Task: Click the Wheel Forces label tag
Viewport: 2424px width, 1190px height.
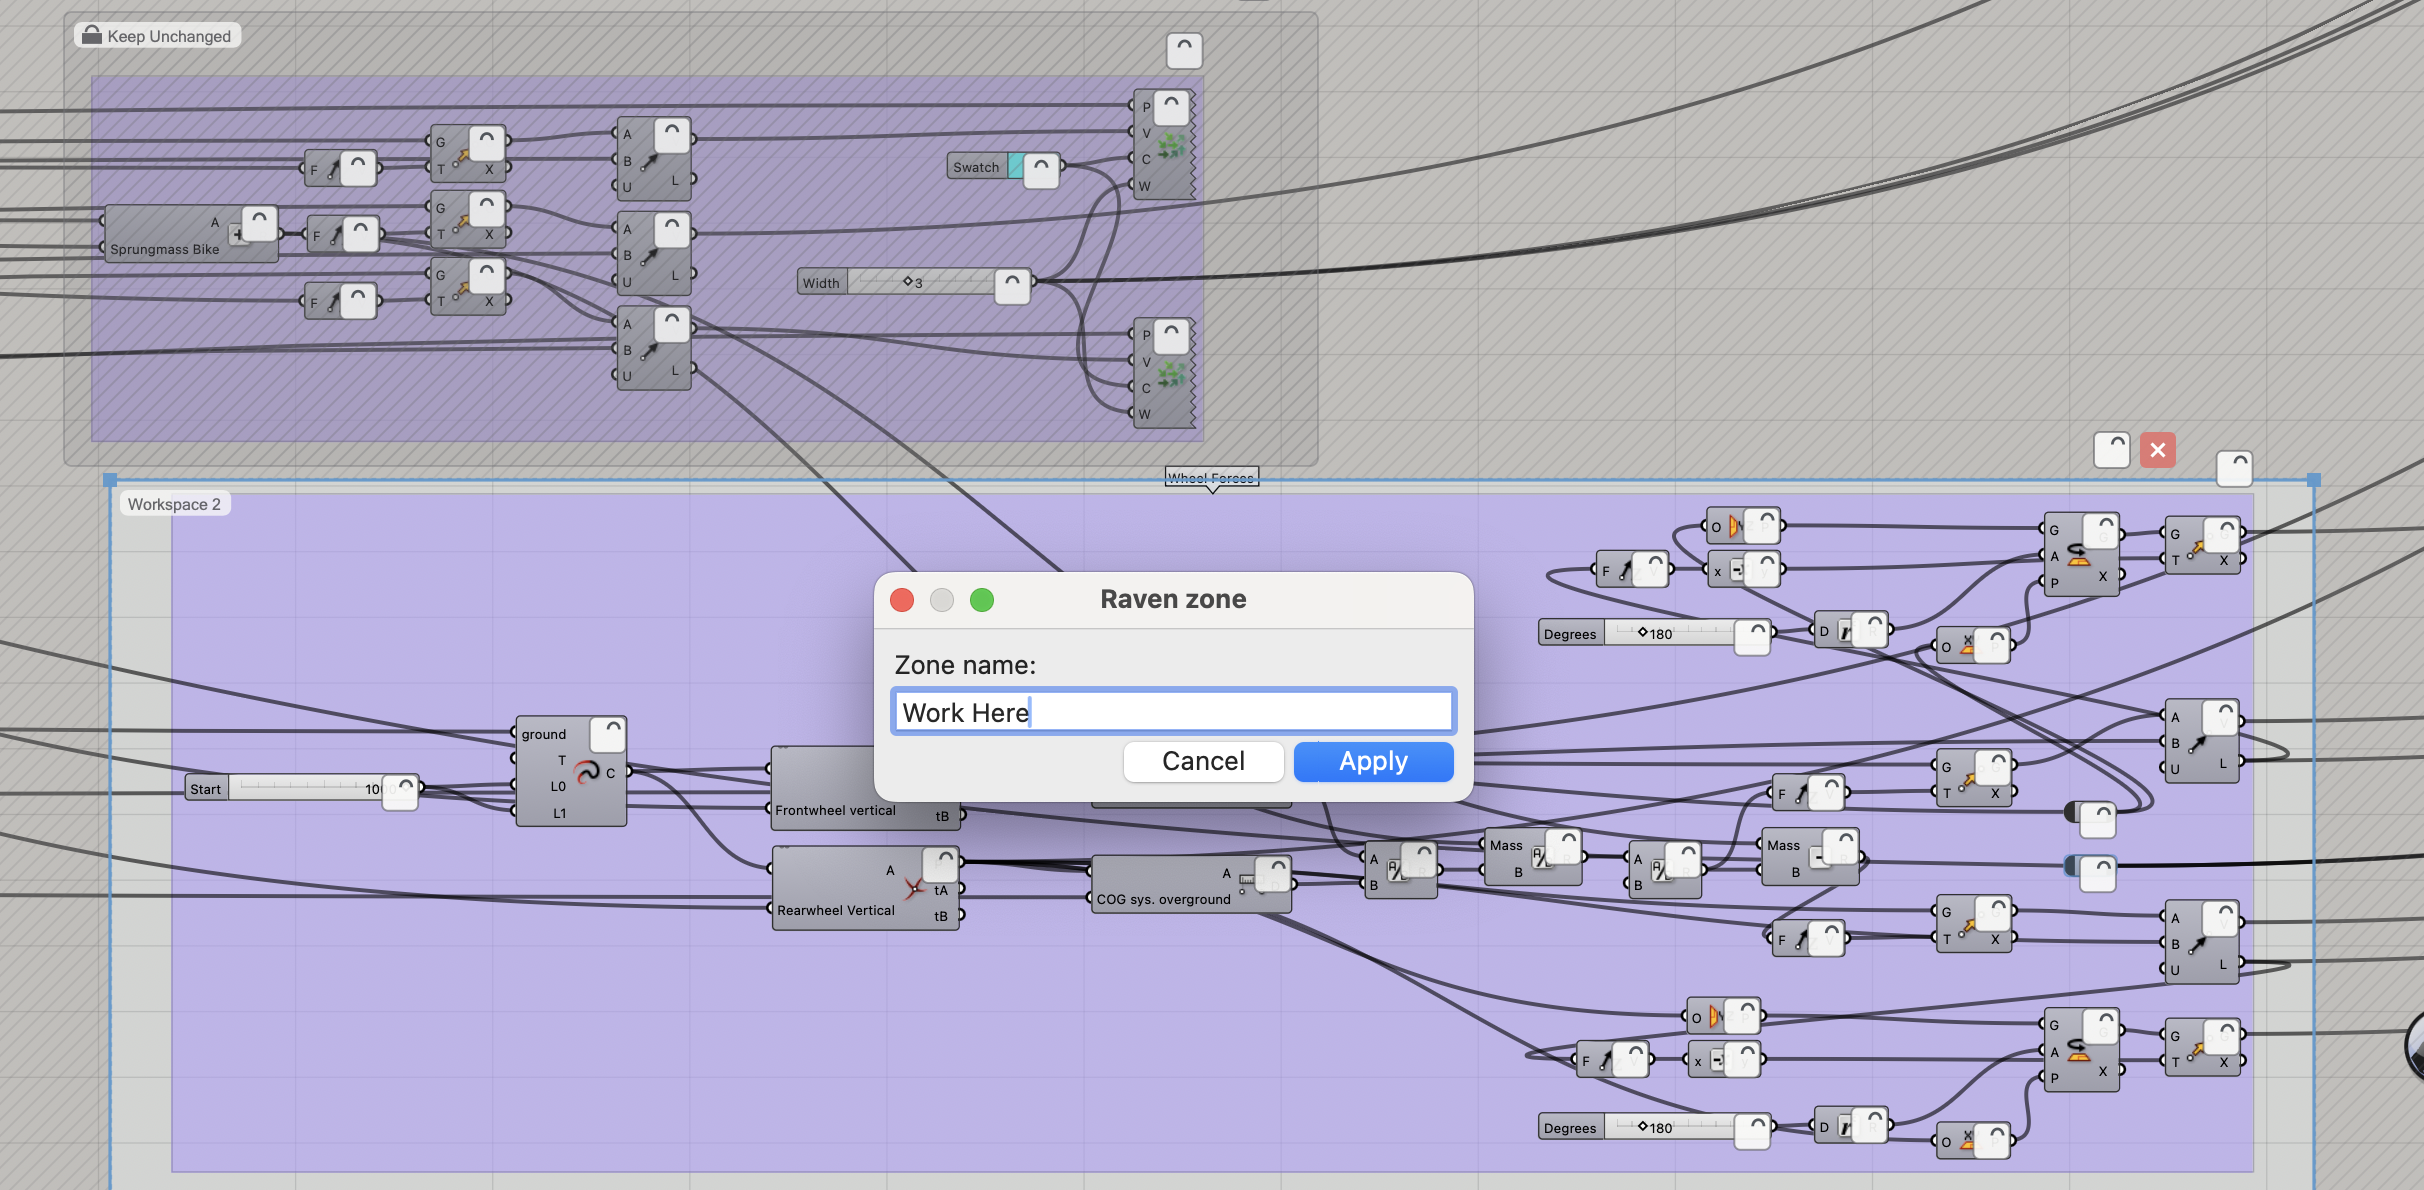Action: click(x=1211, y=478)
